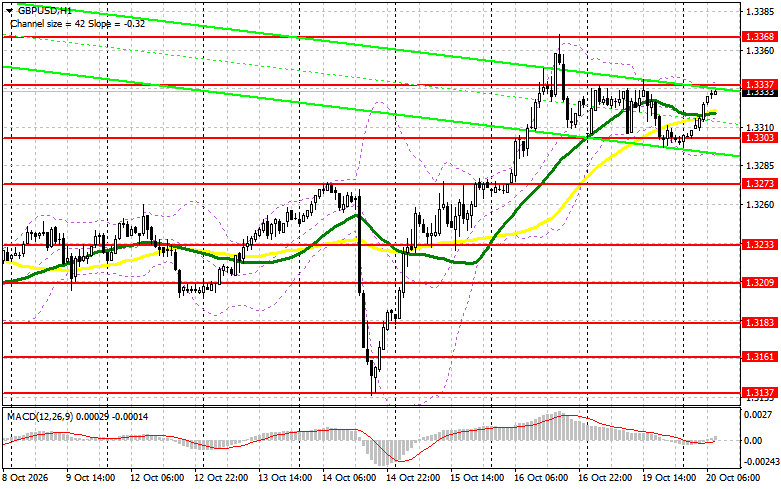Click the 1.3285 price axis value

pyautogui.click(x=760, y=166)
